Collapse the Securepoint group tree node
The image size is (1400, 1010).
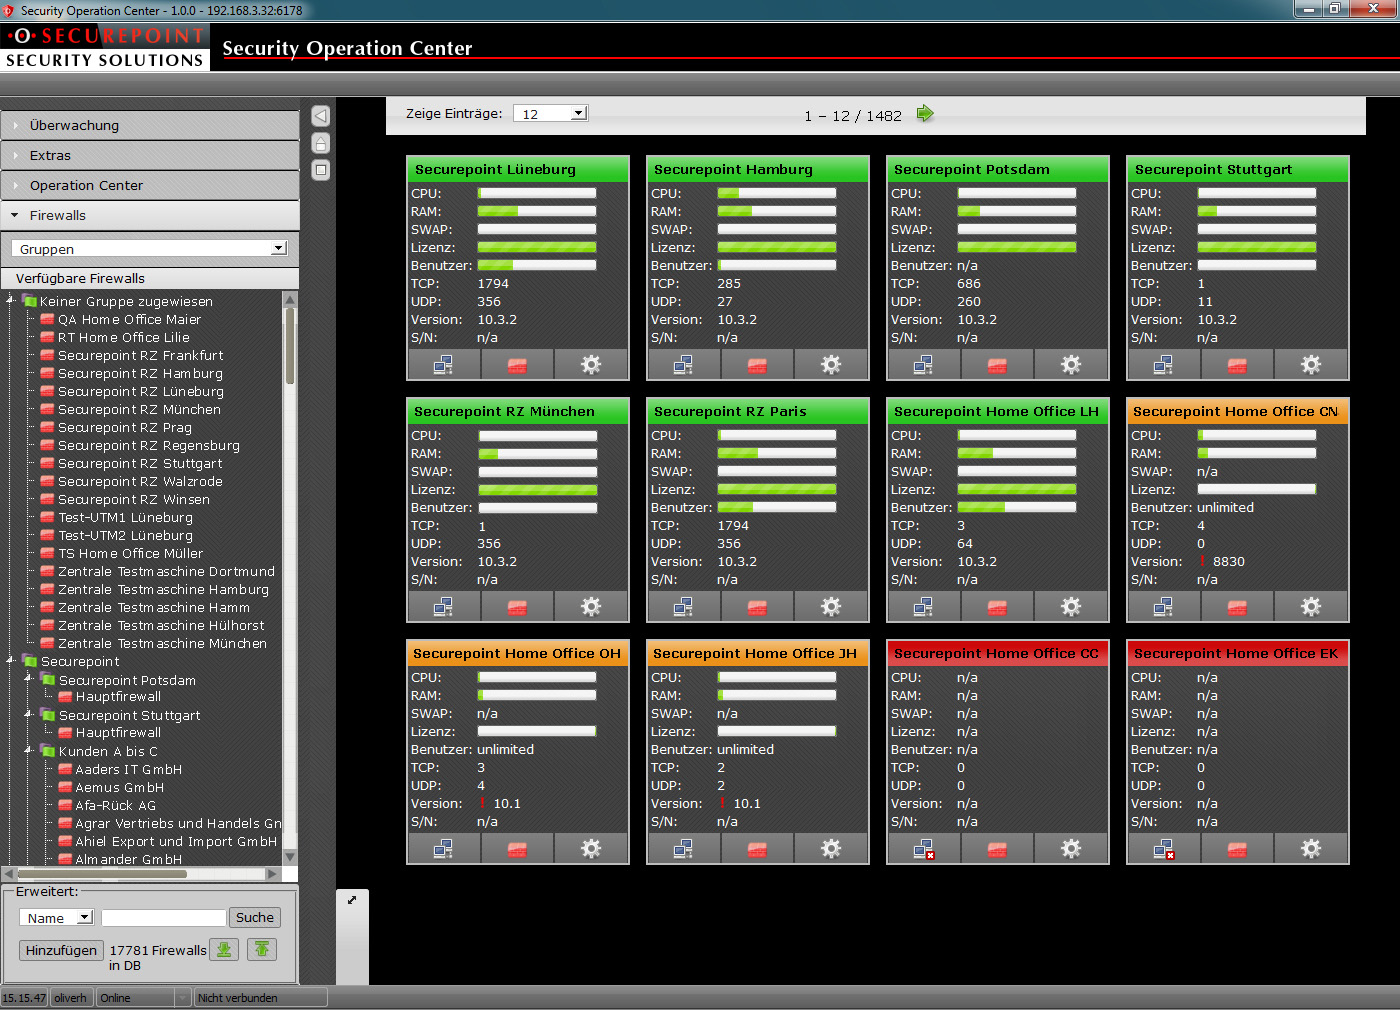[10, 660]
